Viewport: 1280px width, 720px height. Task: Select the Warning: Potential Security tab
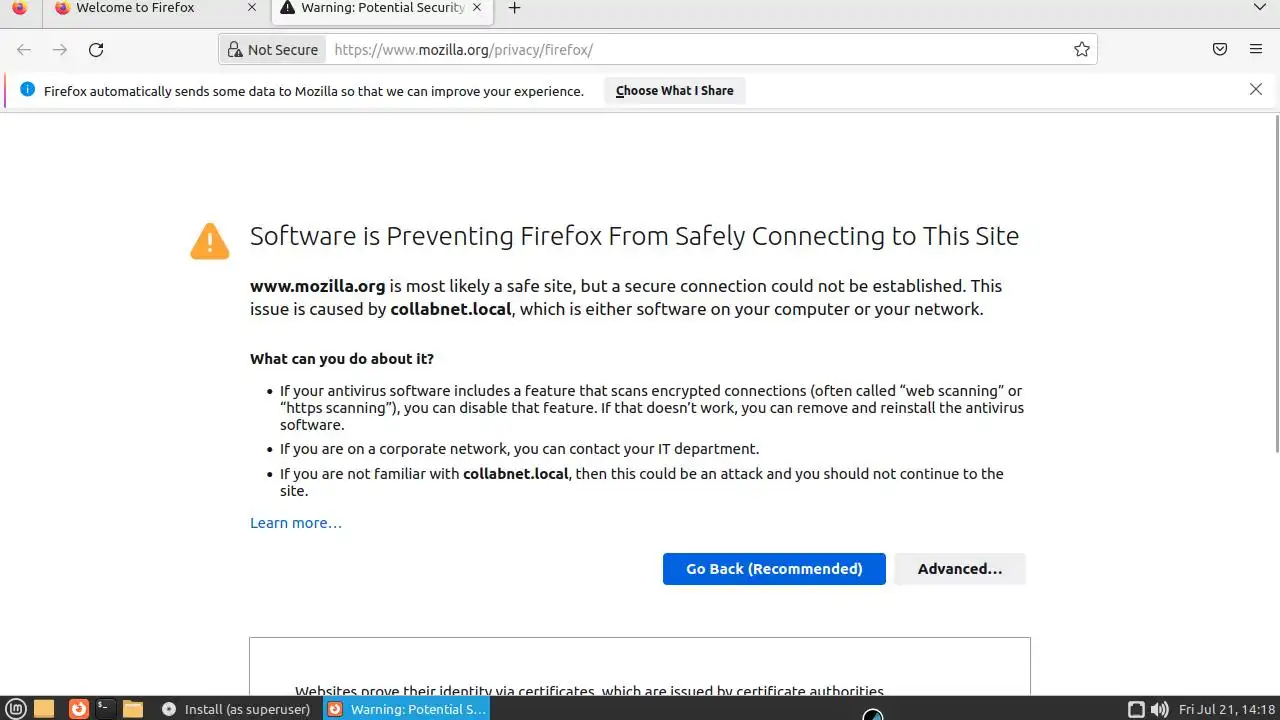pyautogui.click(x=380, y=8)
